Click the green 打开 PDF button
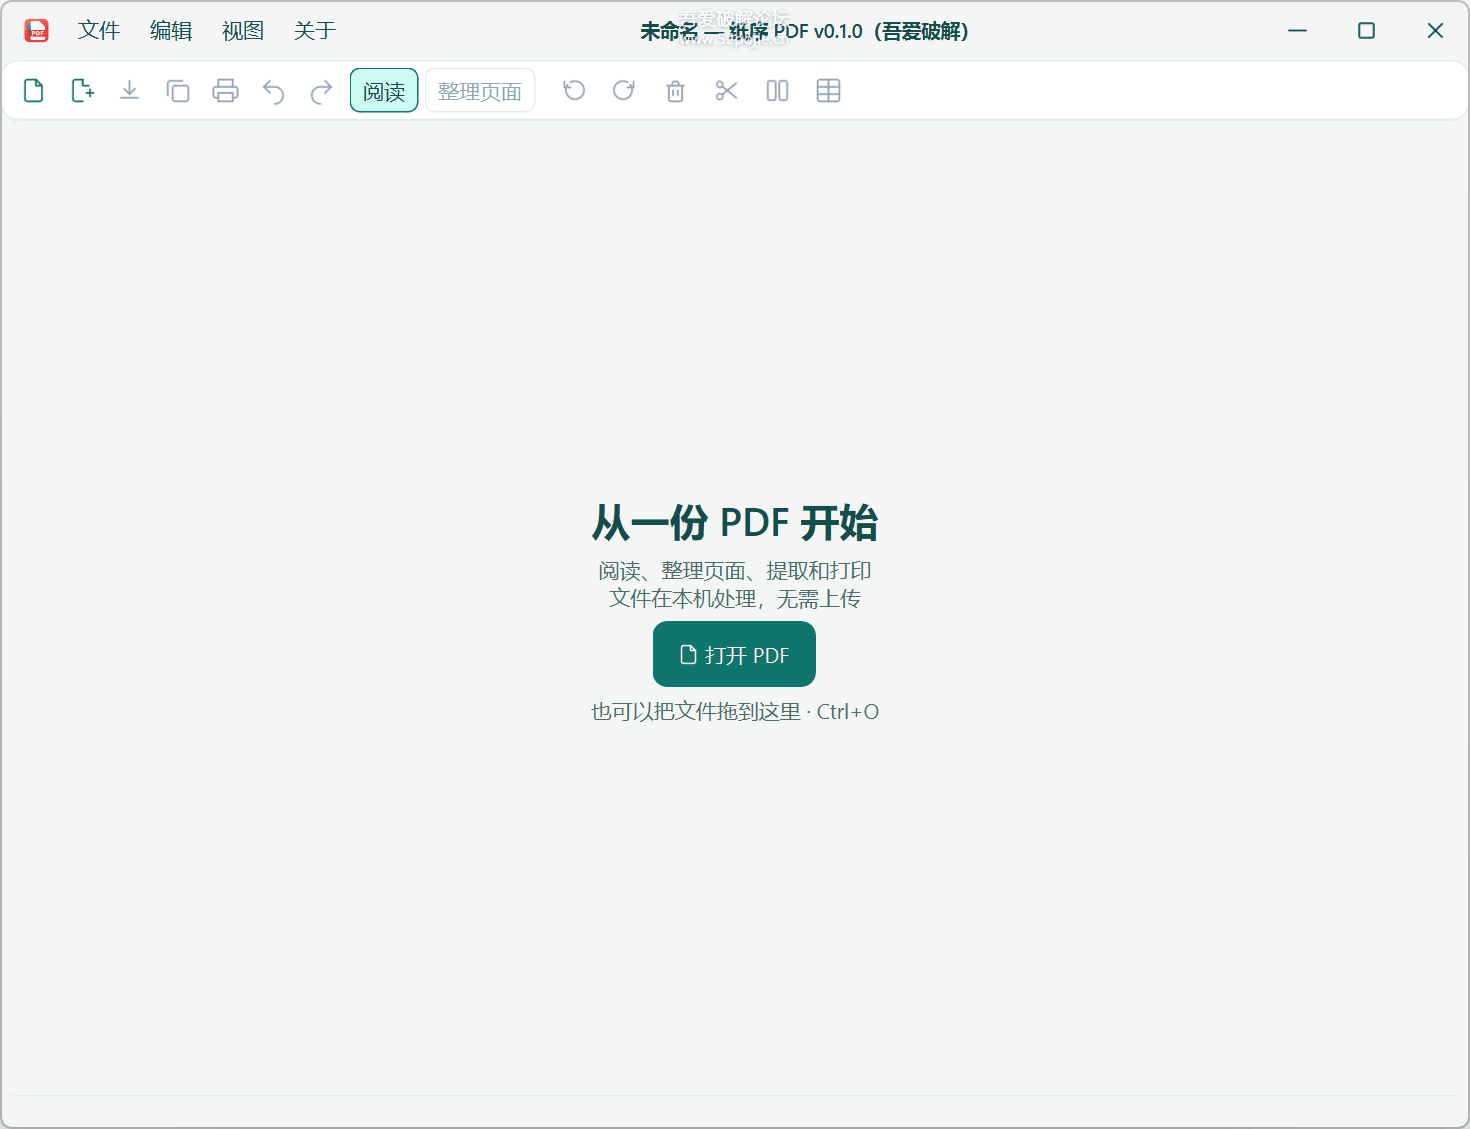 pyautogui.click(x=734, y=654)
